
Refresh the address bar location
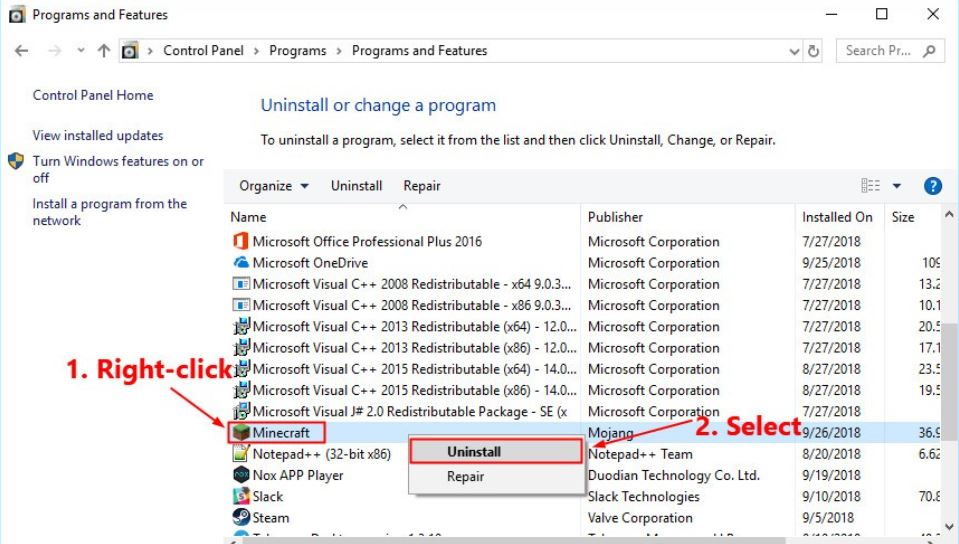tap(813, 51)
